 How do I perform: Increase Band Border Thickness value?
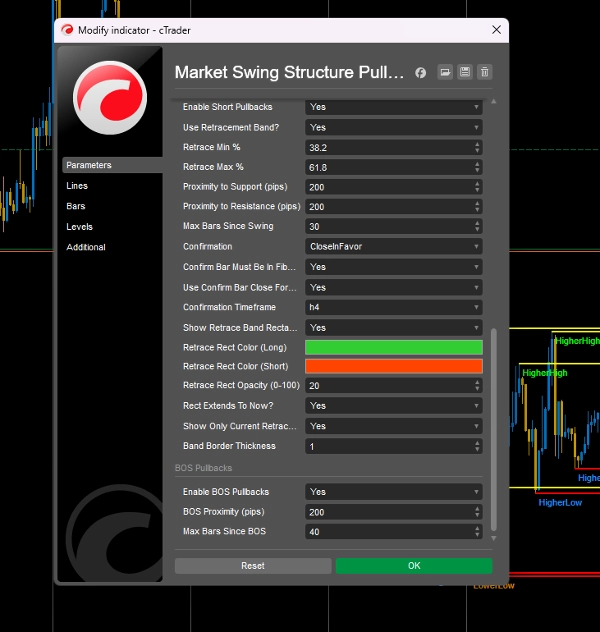coord(478,443)
